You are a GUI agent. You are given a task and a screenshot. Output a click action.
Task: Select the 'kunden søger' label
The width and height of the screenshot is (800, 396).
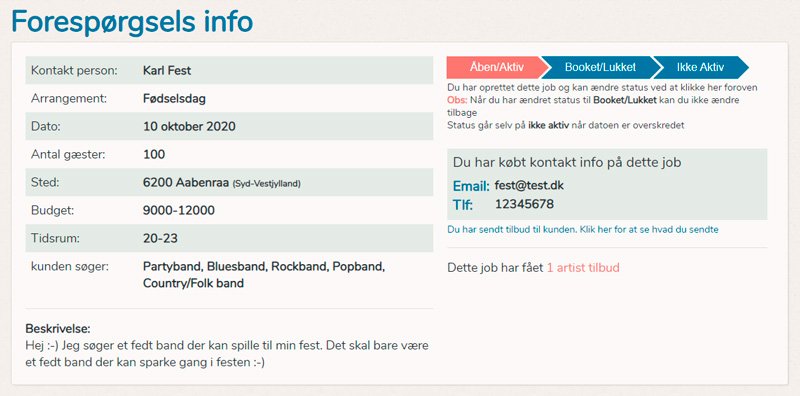point(70,266)
